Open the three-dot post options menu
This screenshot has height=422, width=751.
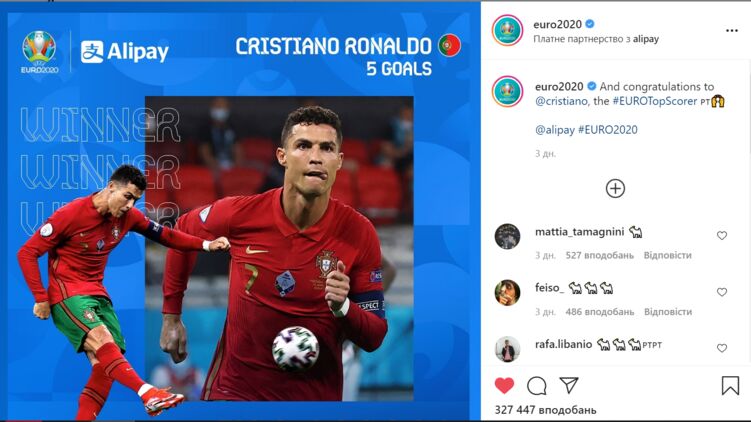coord(731,31)
